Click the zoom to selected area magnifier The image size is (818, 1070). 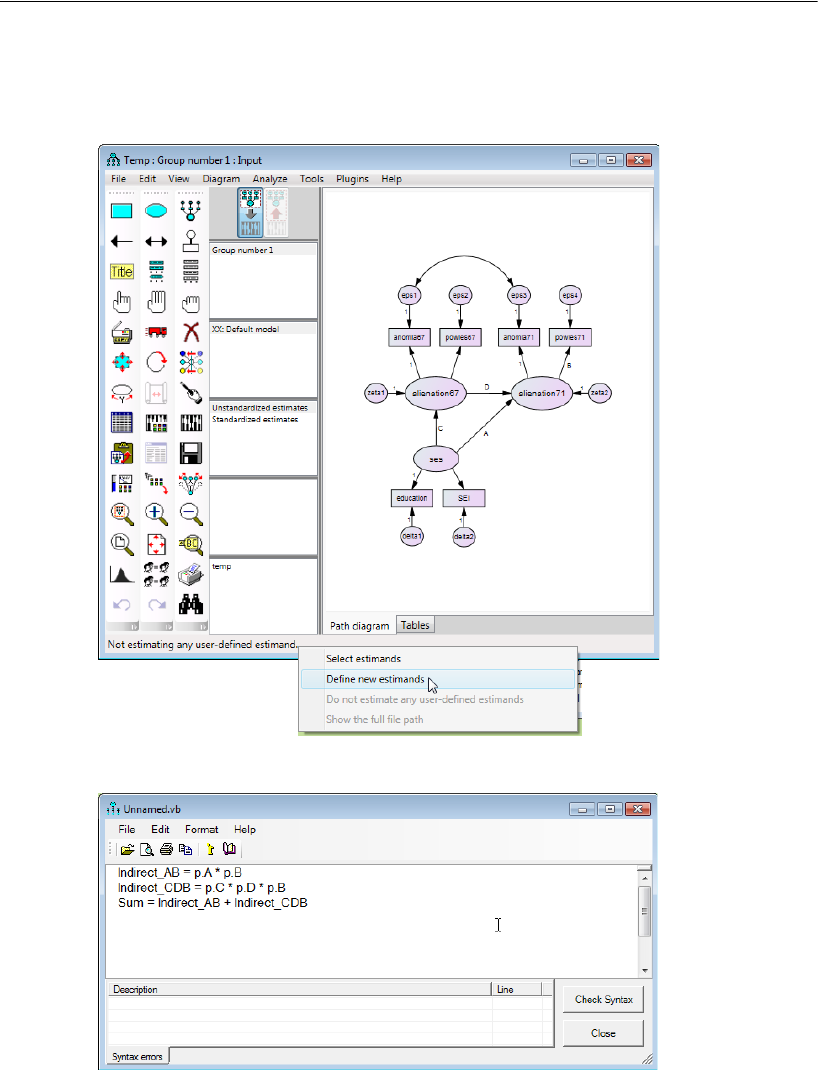coord(121,513)
